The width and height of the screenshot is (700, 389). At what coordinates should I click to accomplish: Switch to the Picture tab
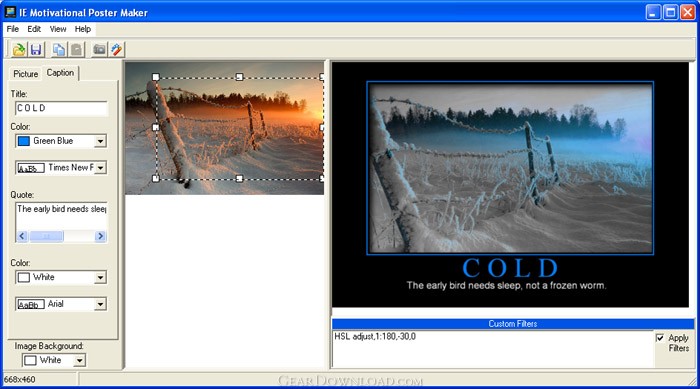click(25, 74)
